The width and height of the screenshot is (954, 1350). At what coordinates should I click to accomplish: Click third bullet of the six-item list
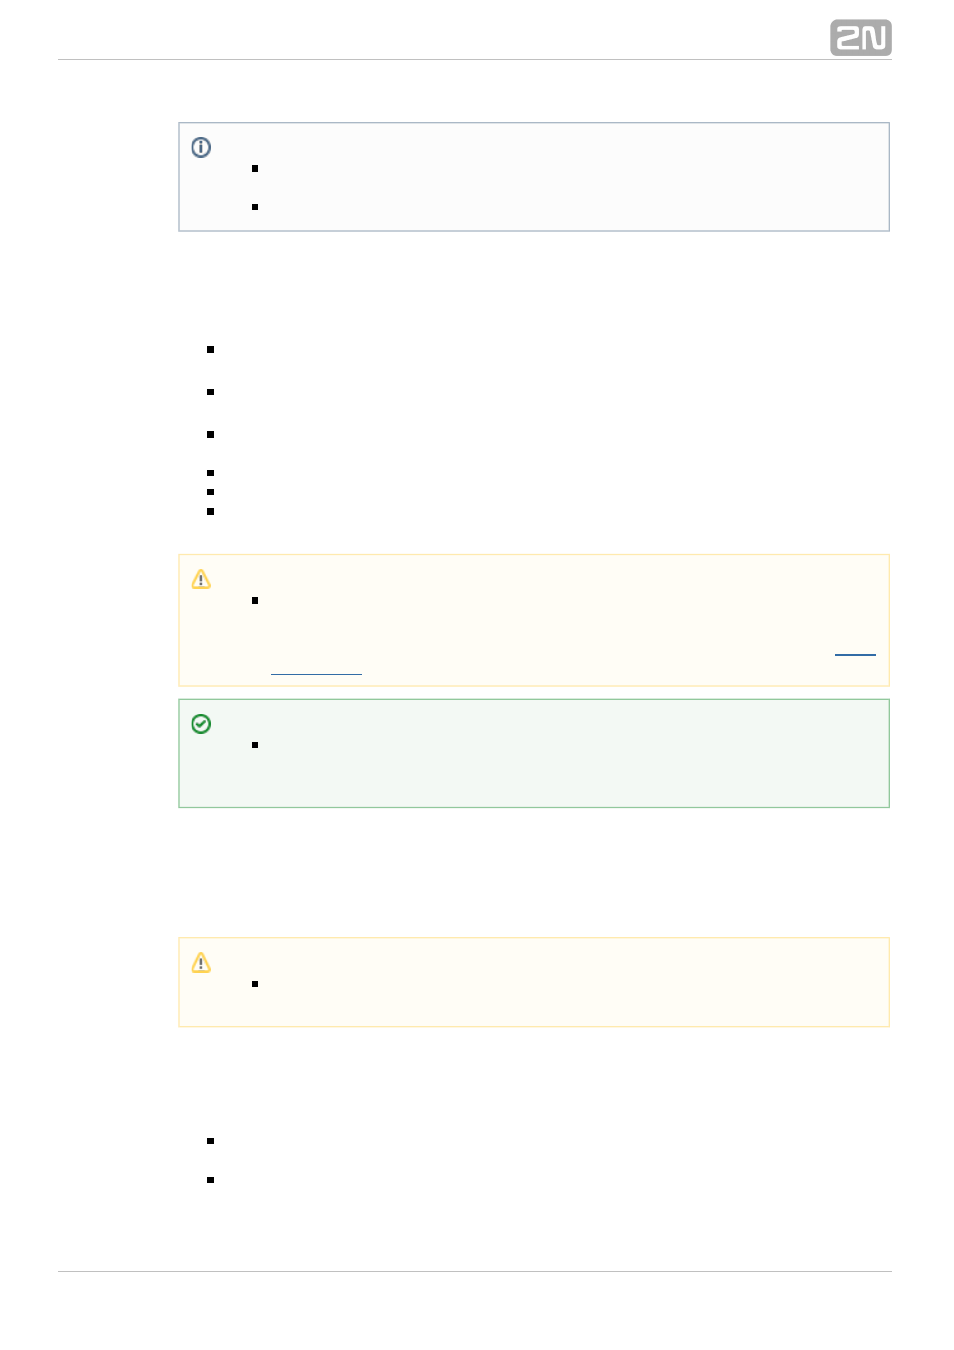[x=210, y=434]
